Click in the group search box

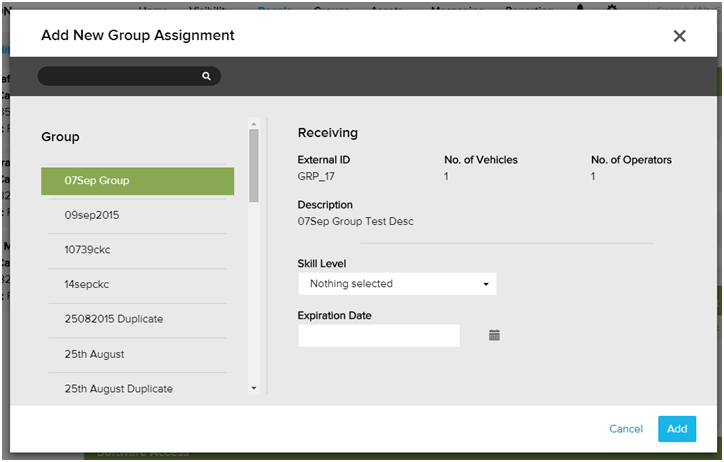120,76
